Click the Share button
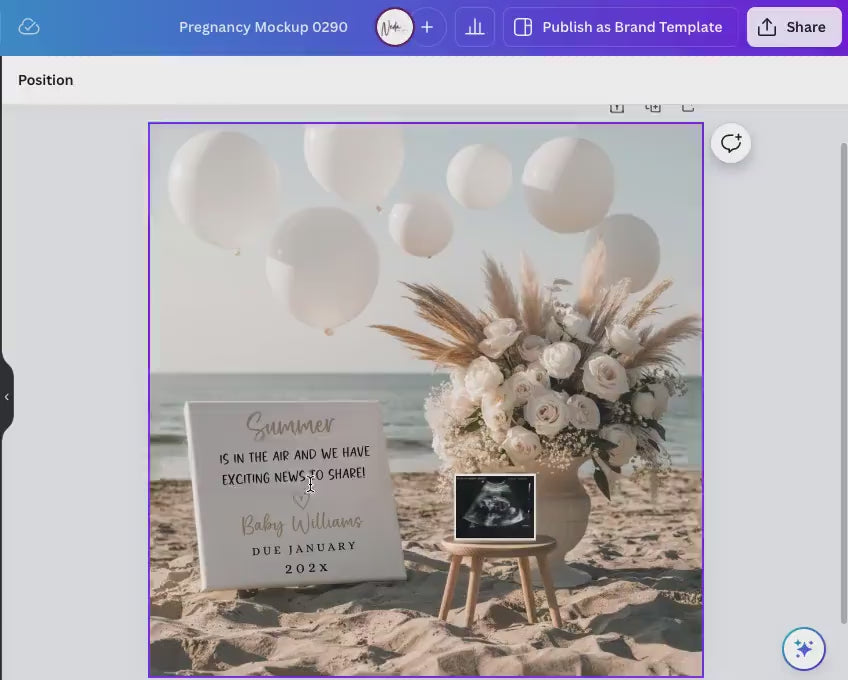The image size is (848, 680). click(793, 27)
